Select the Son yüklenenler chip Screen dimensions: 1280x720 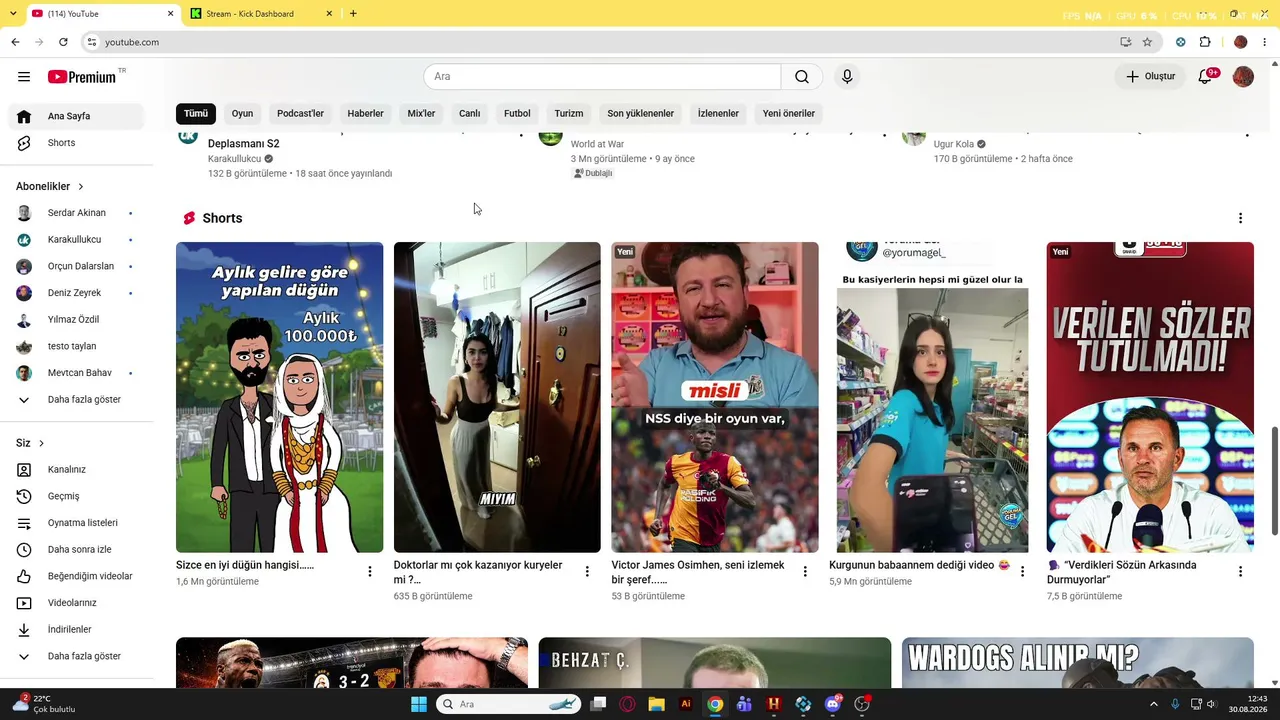(x=640, y=114)
